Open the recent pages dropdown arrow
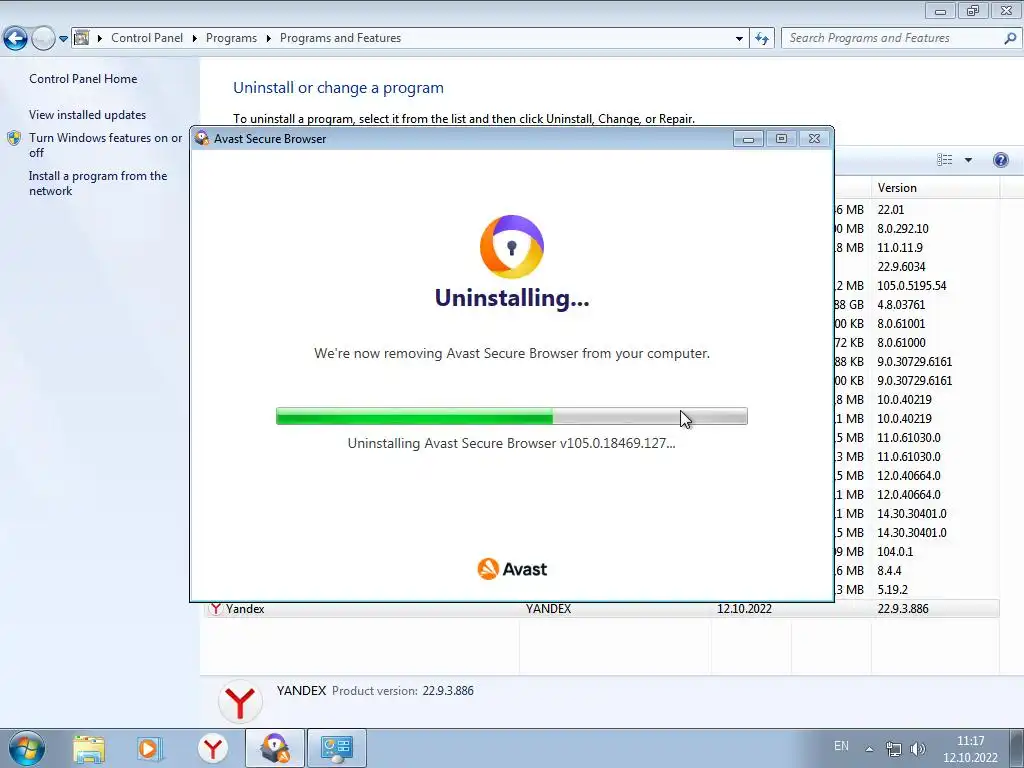Image resolution: width=1024 pixels, height=768 pixels. pyautogui.click(x=63, y=39)
